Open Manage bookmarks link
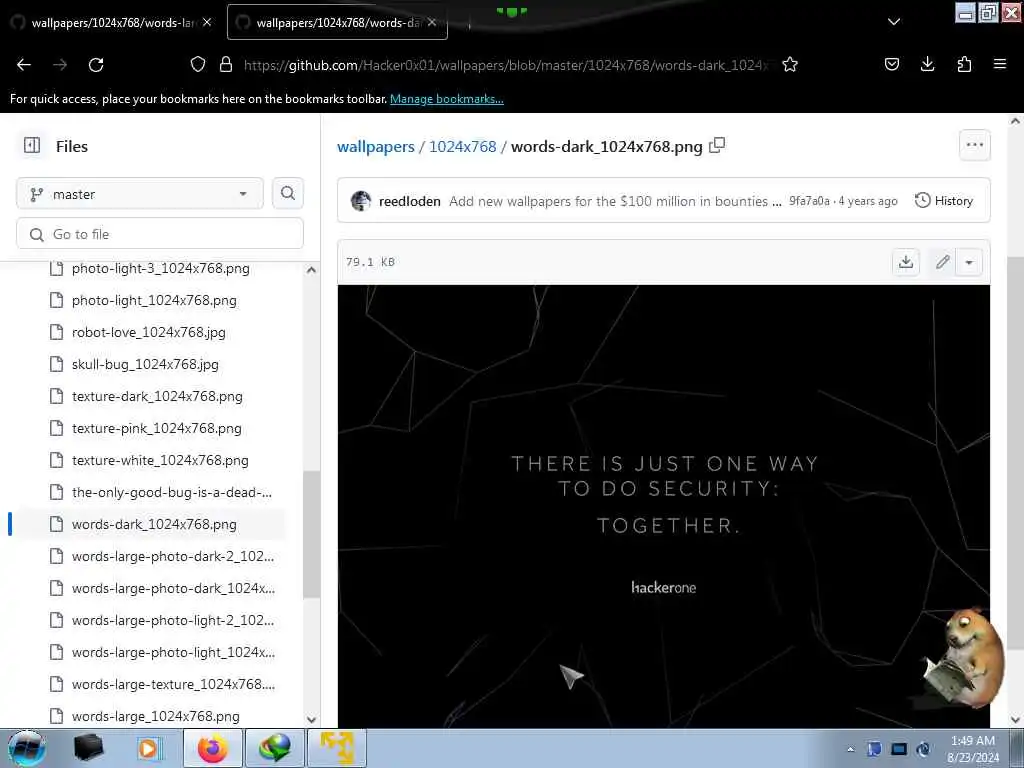Image resolution: width=1024 pixels, height=768 pixels. click(x=447, y=99)
